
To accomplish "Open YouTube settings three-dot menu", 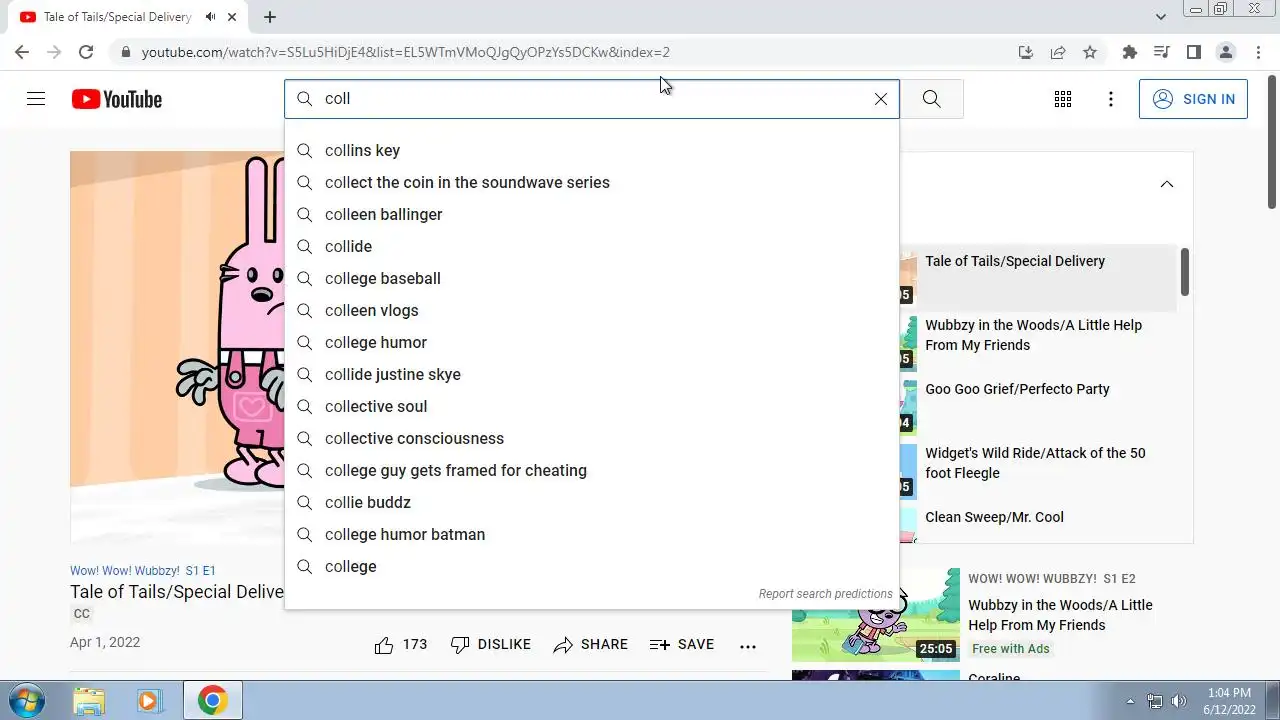I will pyautogui.click(x=1111, y=99).
